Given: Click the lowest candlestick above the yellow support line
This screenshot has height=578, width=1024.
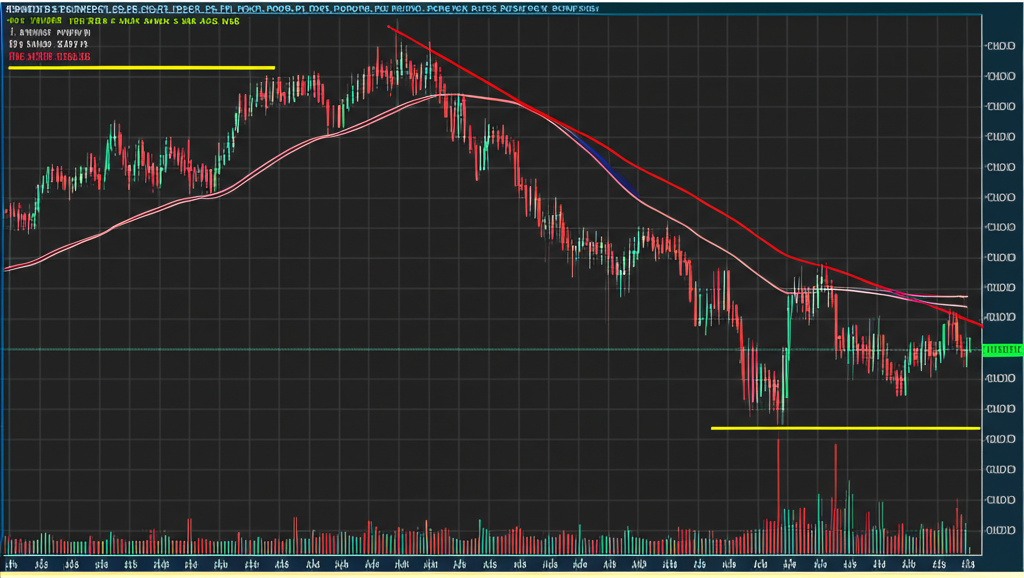Looking at the screenshot, I should click(779, 405).
